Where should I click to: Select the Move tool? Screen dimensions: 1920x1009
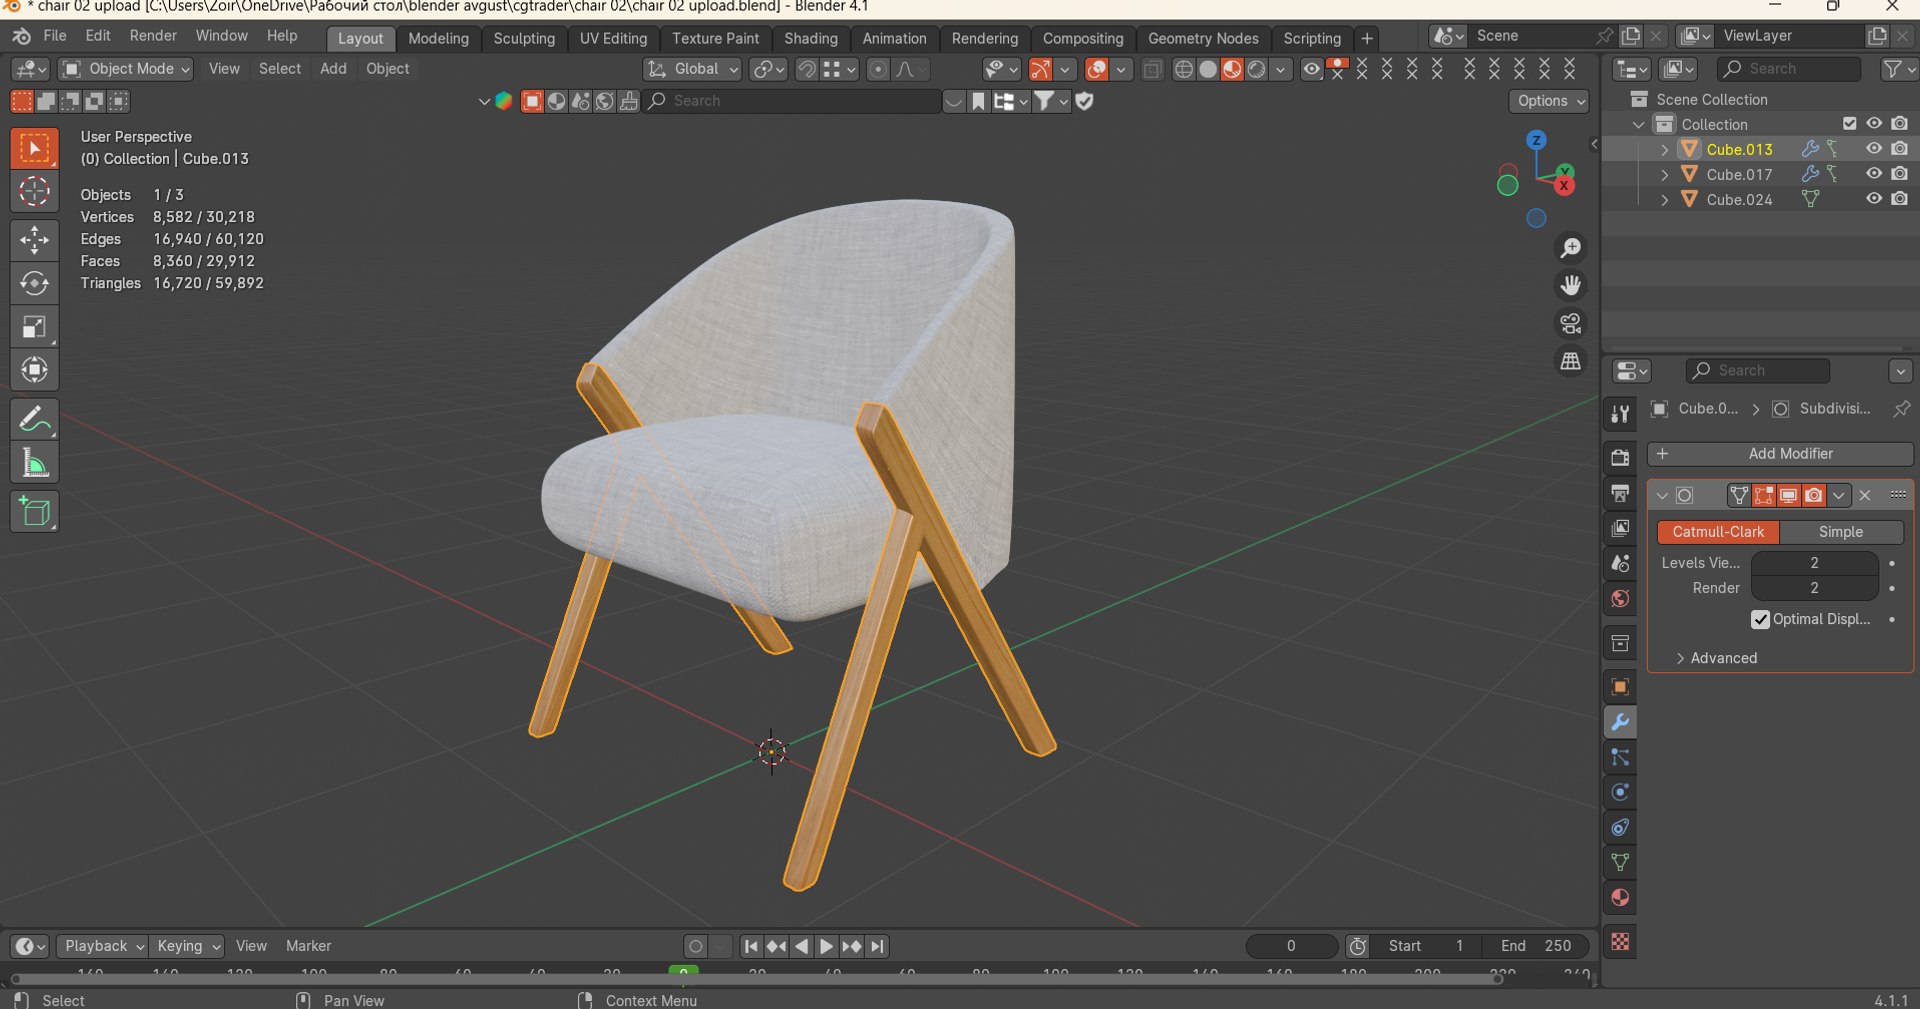click(x=35, y=241)
